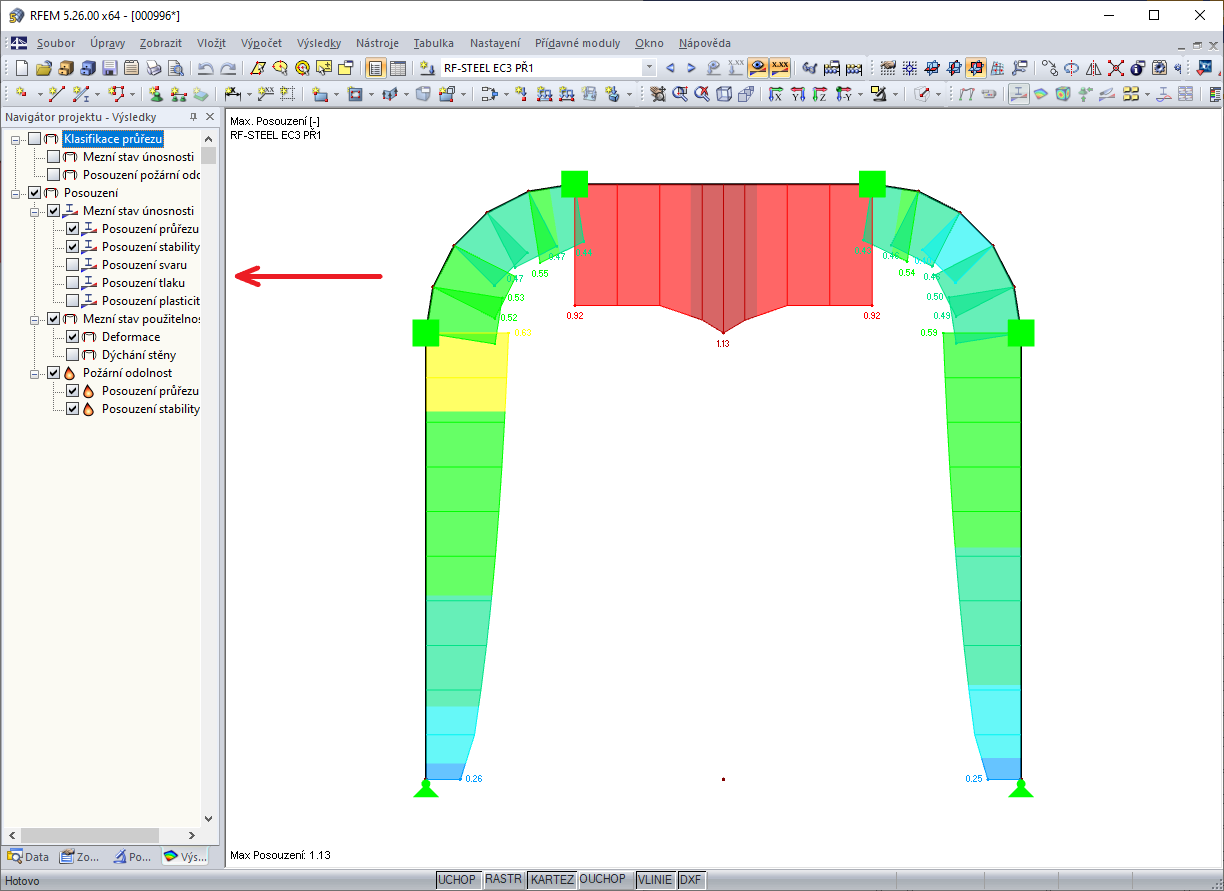This screenshot has height=891, width=1224.
Task: Click the New member tool icon
Action: (80, 94)
